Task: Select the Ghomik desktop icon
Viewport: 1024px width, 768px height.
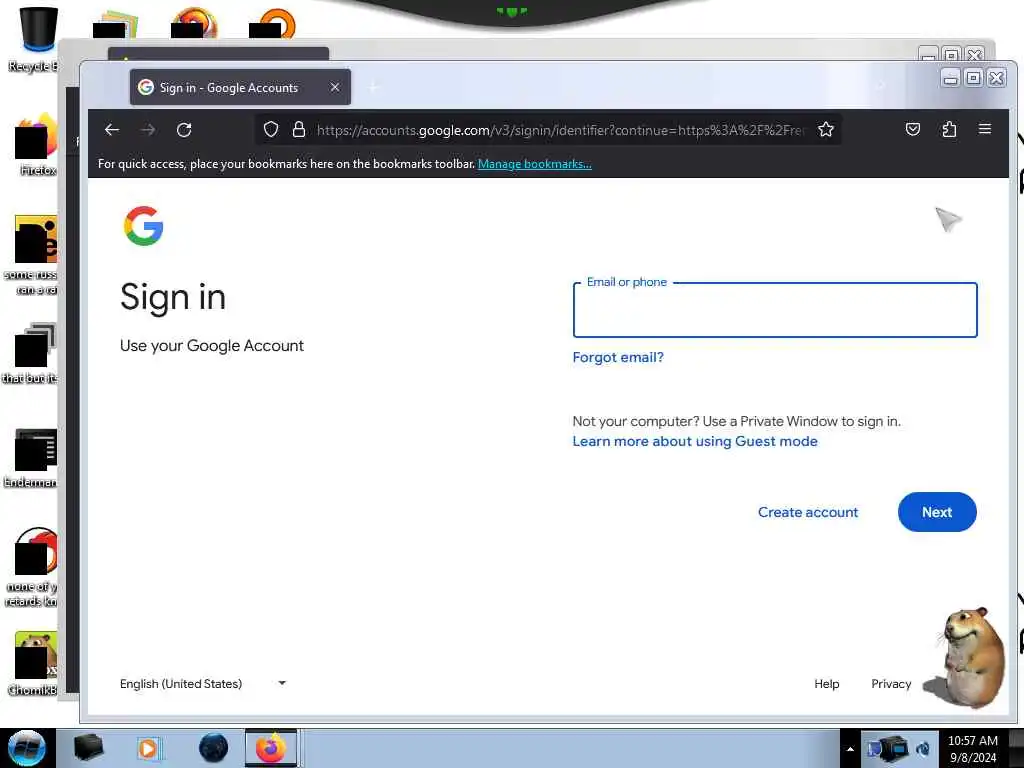Action: [x=33, y=663]
